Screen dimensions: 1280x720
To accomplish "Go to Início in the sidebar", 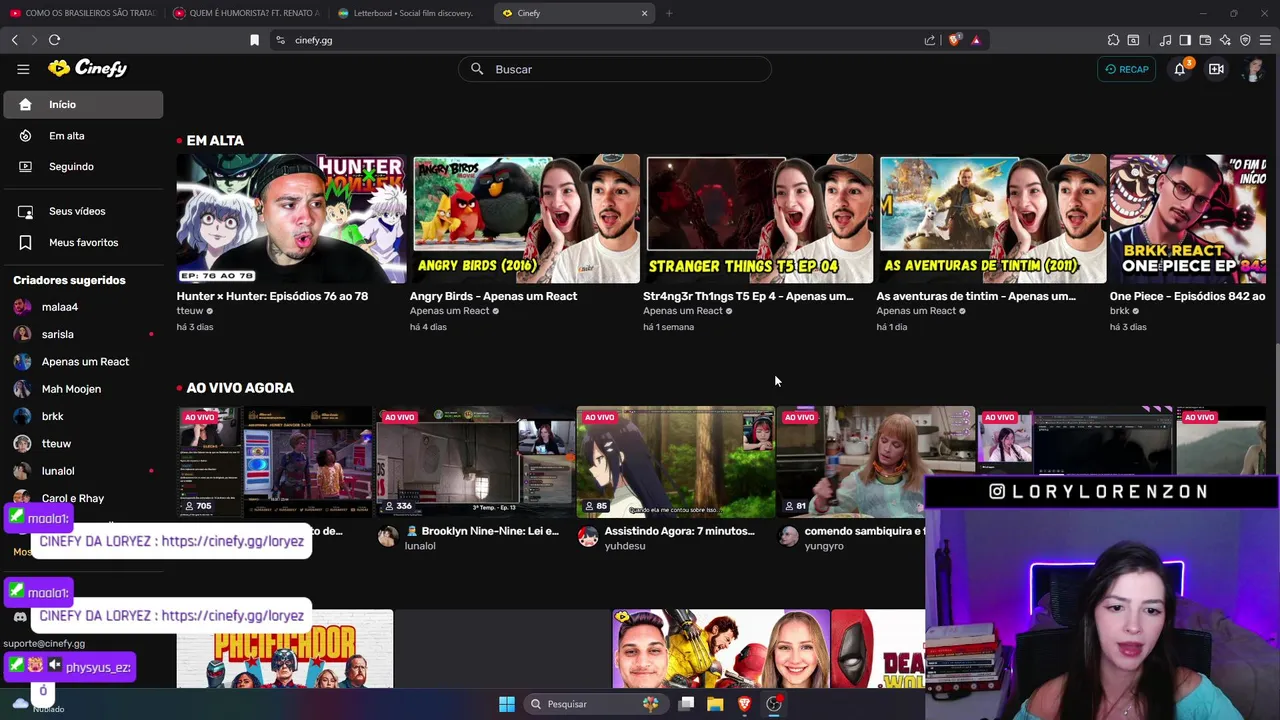I will (83, 104).
